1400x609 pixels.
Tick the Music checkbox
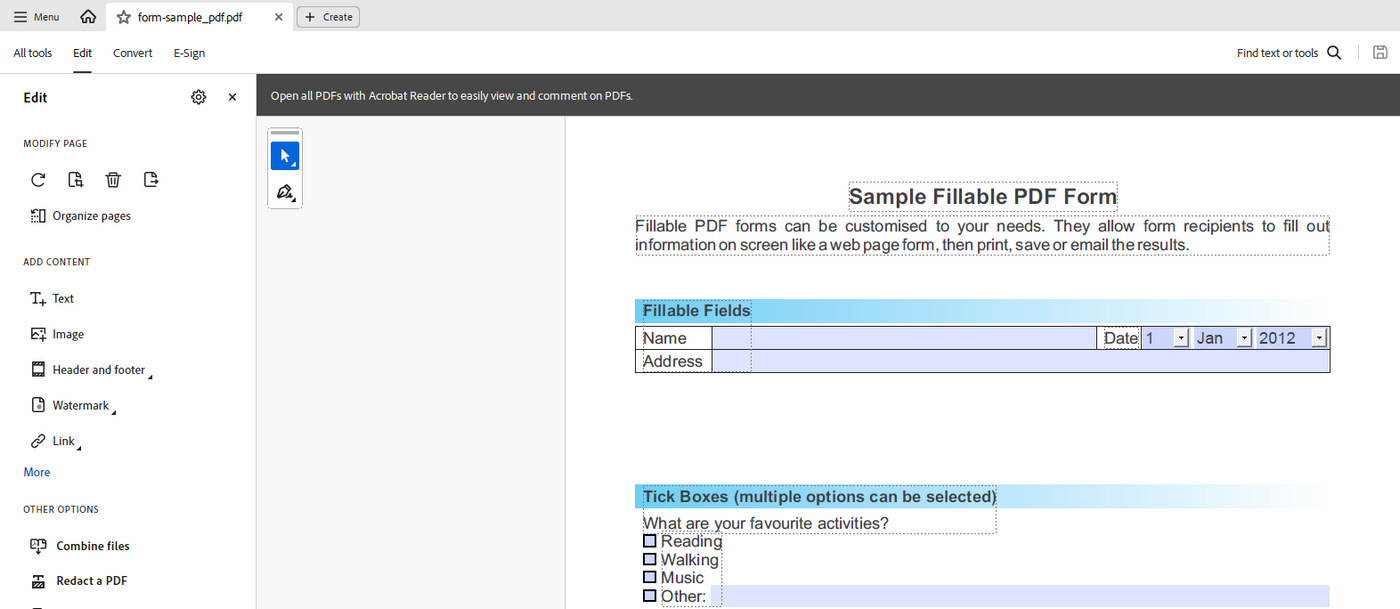coord(650,577)
